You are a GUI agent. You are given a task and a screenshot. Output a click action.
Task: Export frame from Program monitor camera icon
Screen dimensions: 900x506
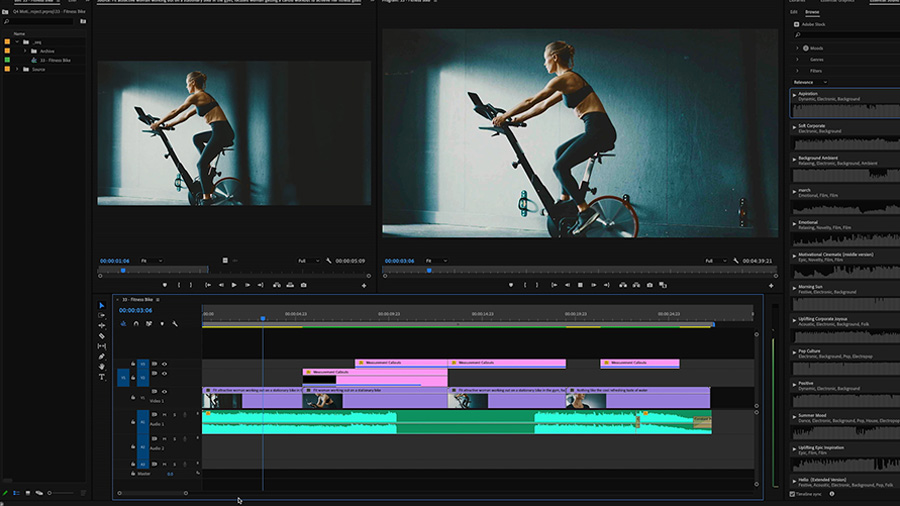point(650,285)
